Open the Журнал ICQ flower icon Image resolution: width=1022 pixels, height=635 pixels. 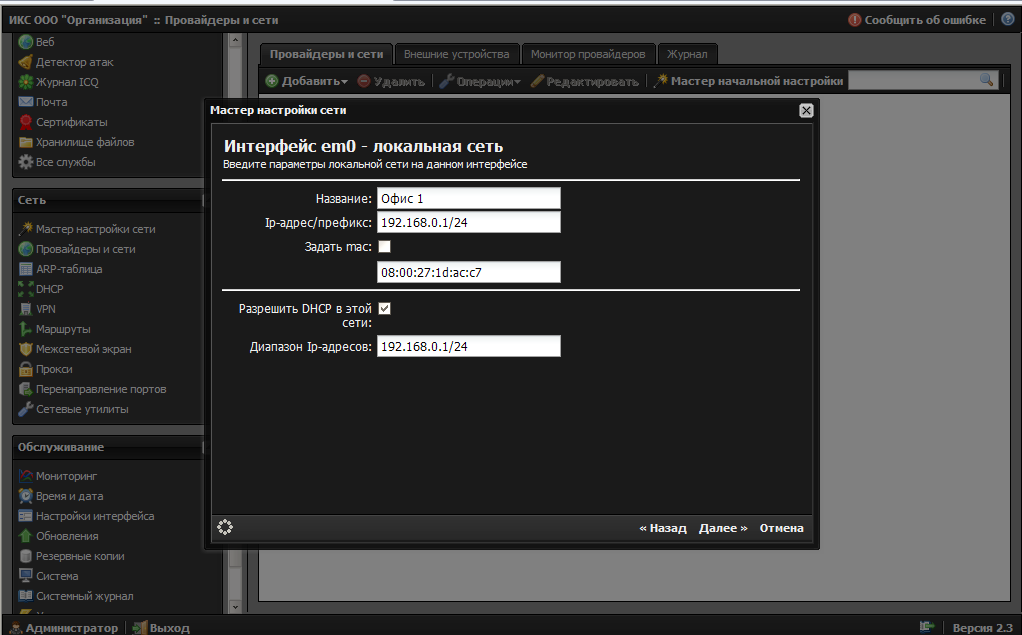pos(25,82)
